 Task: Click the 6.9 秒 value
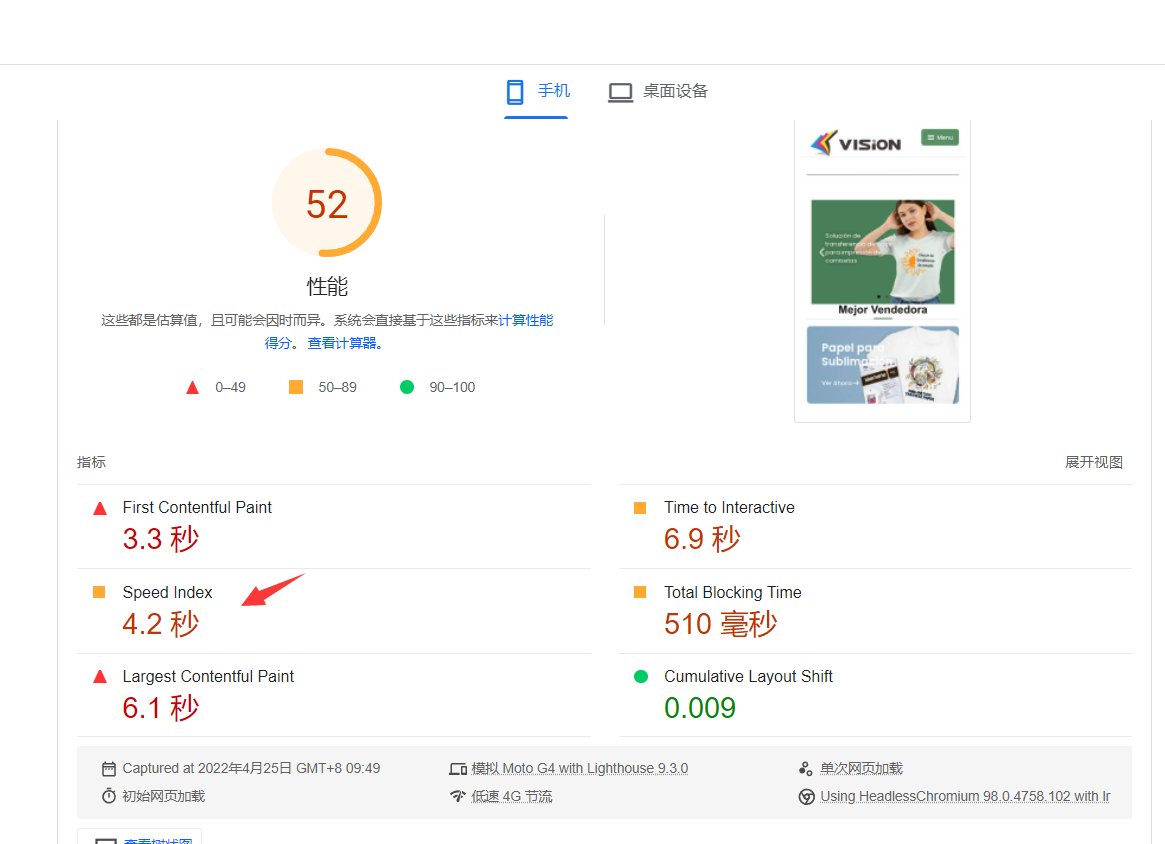click(x=702, y=539)
